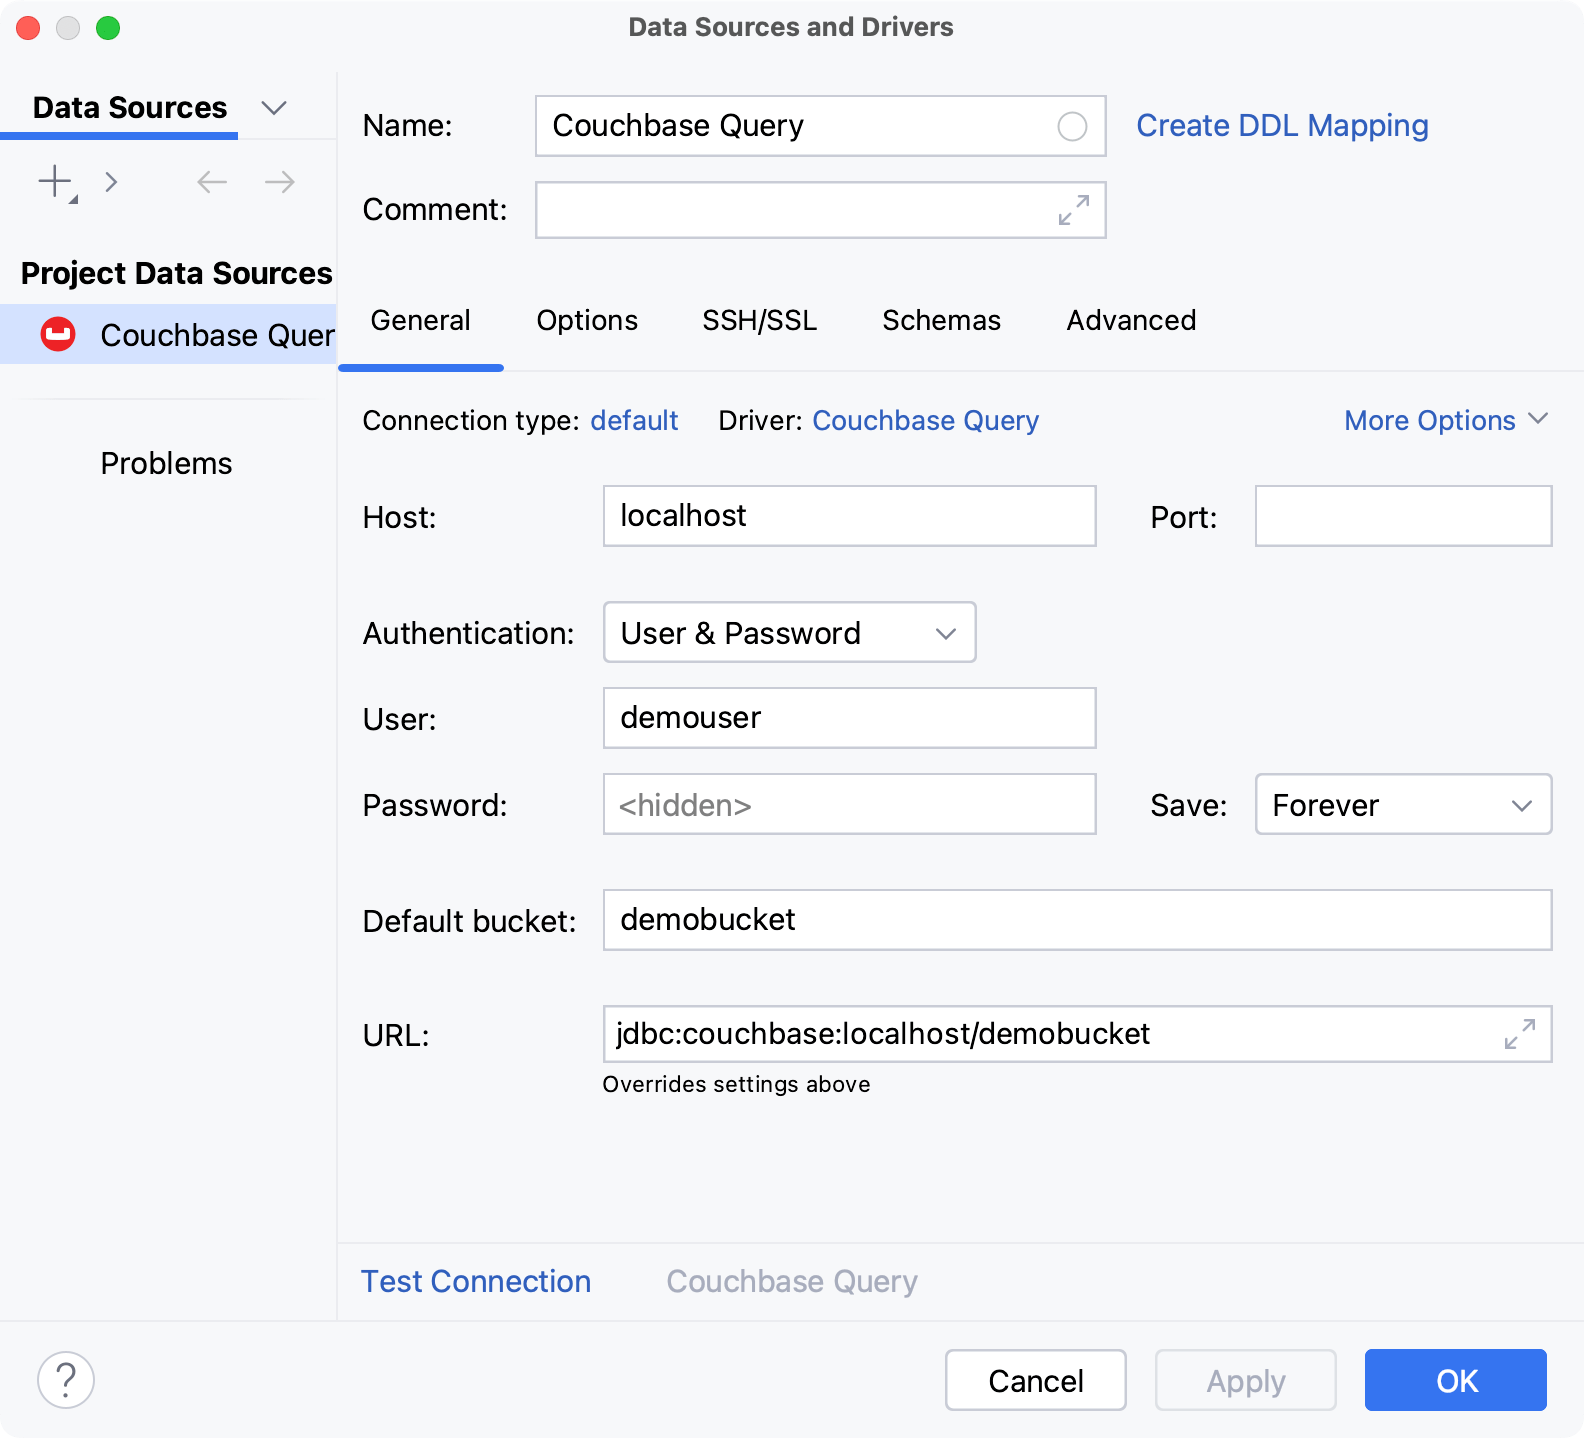Click the expand icon in Comment field
Viewport: 1584px width, 1438px height.
[x=1073, y=210]
